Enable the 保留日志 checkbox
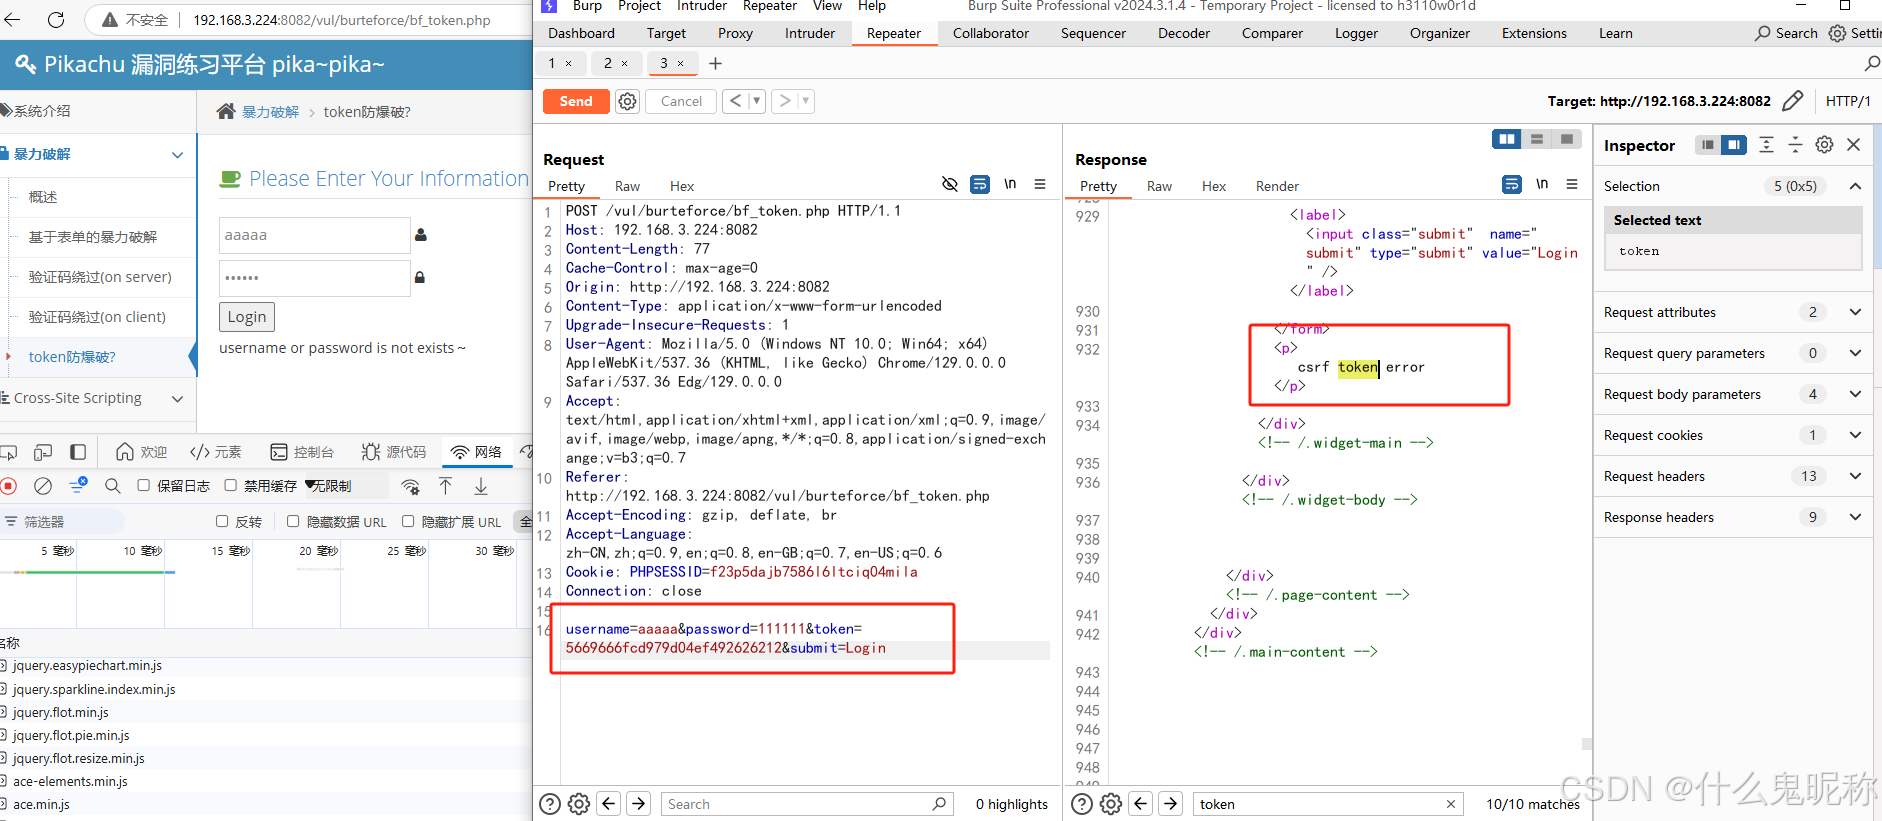 (143, 485)
